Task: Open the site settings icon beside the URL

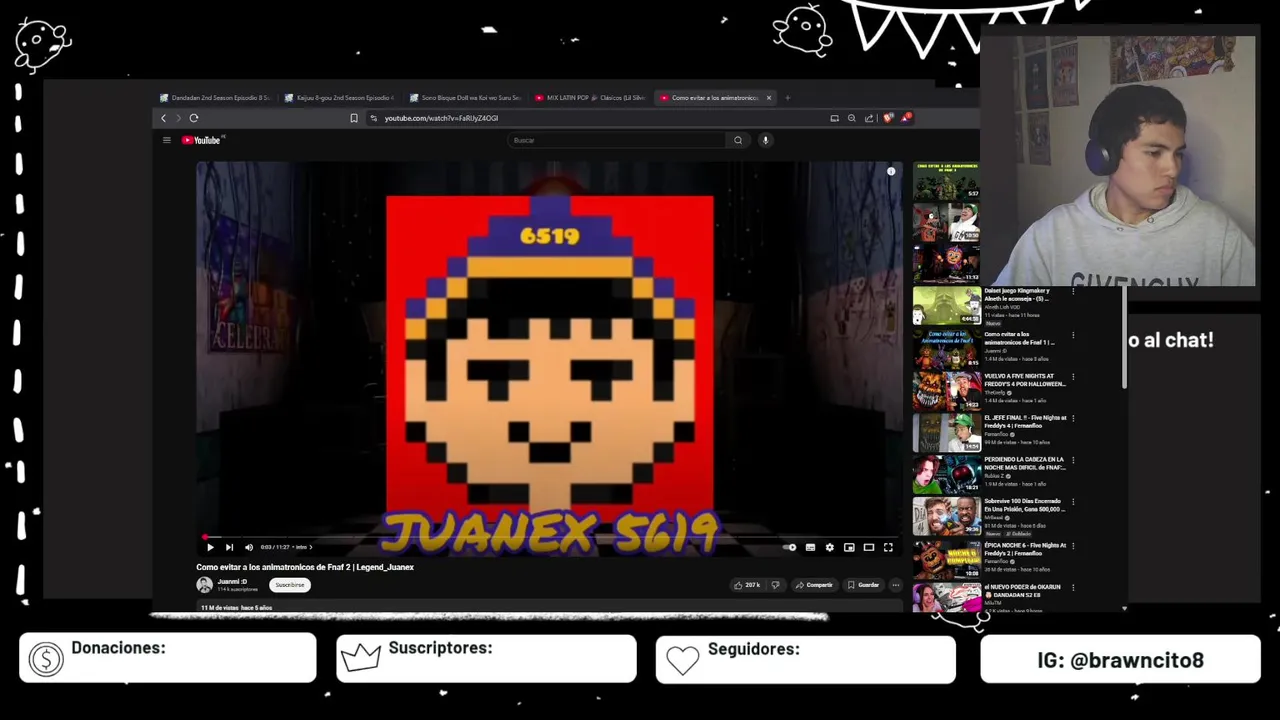Action: pyautogui.click(x=374, y=118)
